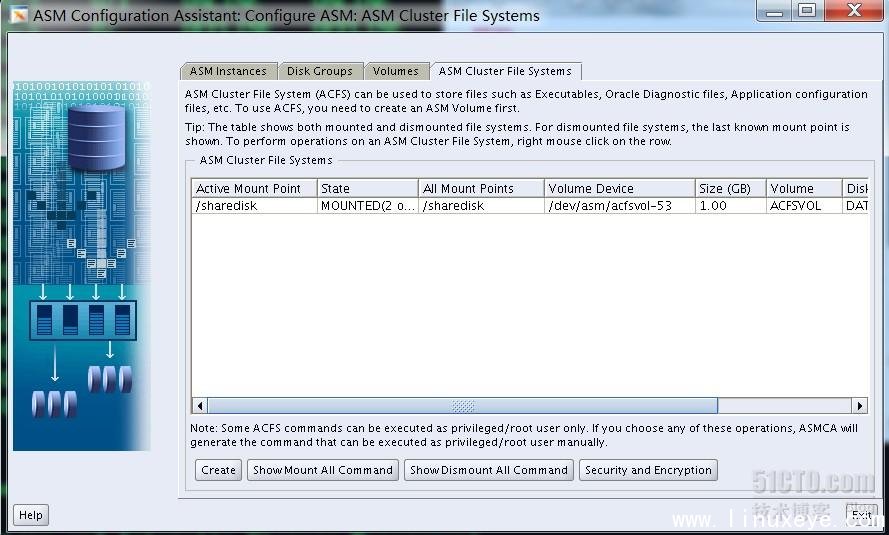Go to the Volumes tab
The width and height of the screenshot is (889, 535).
(x=396, y=71)
